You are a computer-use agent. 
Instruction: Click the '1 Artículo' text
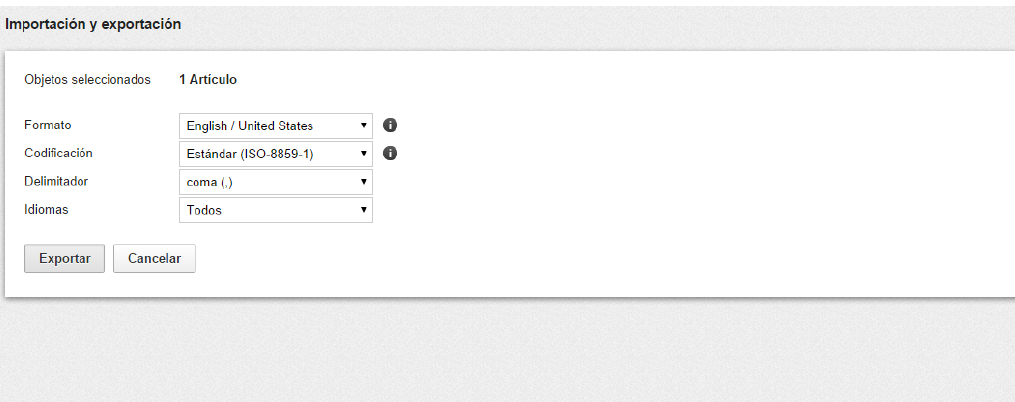(208, 79)
